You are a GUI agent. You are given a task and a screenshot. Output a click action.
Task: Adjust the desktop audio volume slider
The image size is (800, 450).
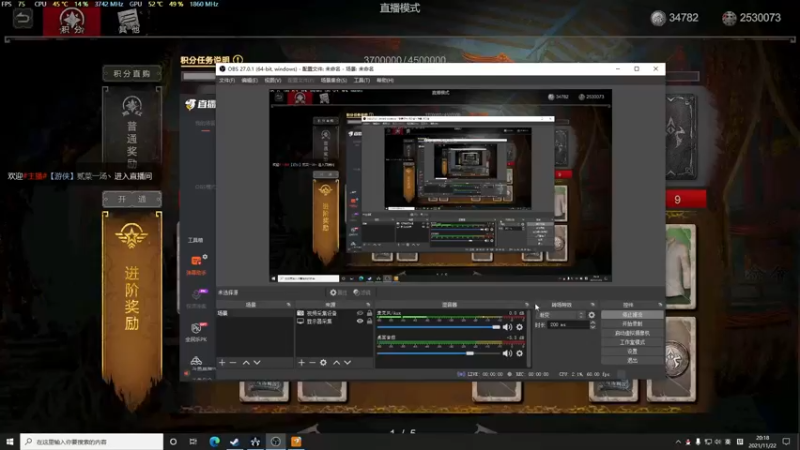click(x=439, y=353)
